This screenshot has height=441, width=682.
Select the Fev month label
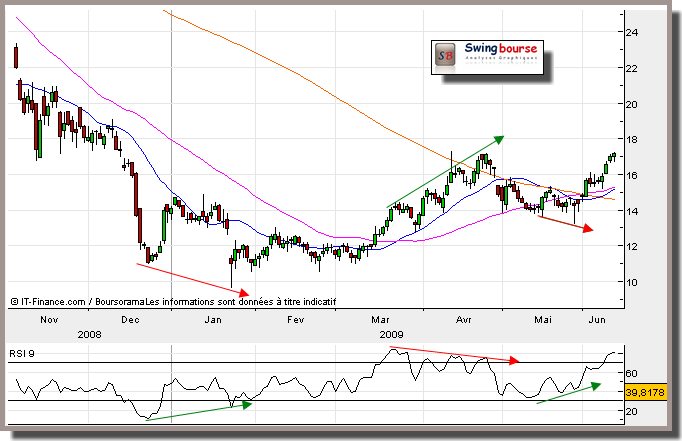pos(295,320)
